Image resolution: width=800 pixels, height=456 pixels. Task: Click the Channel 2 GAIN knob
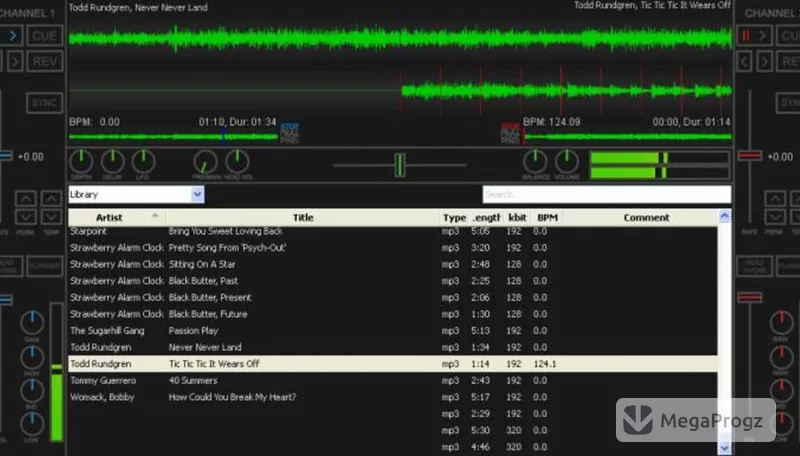[781, 322]
